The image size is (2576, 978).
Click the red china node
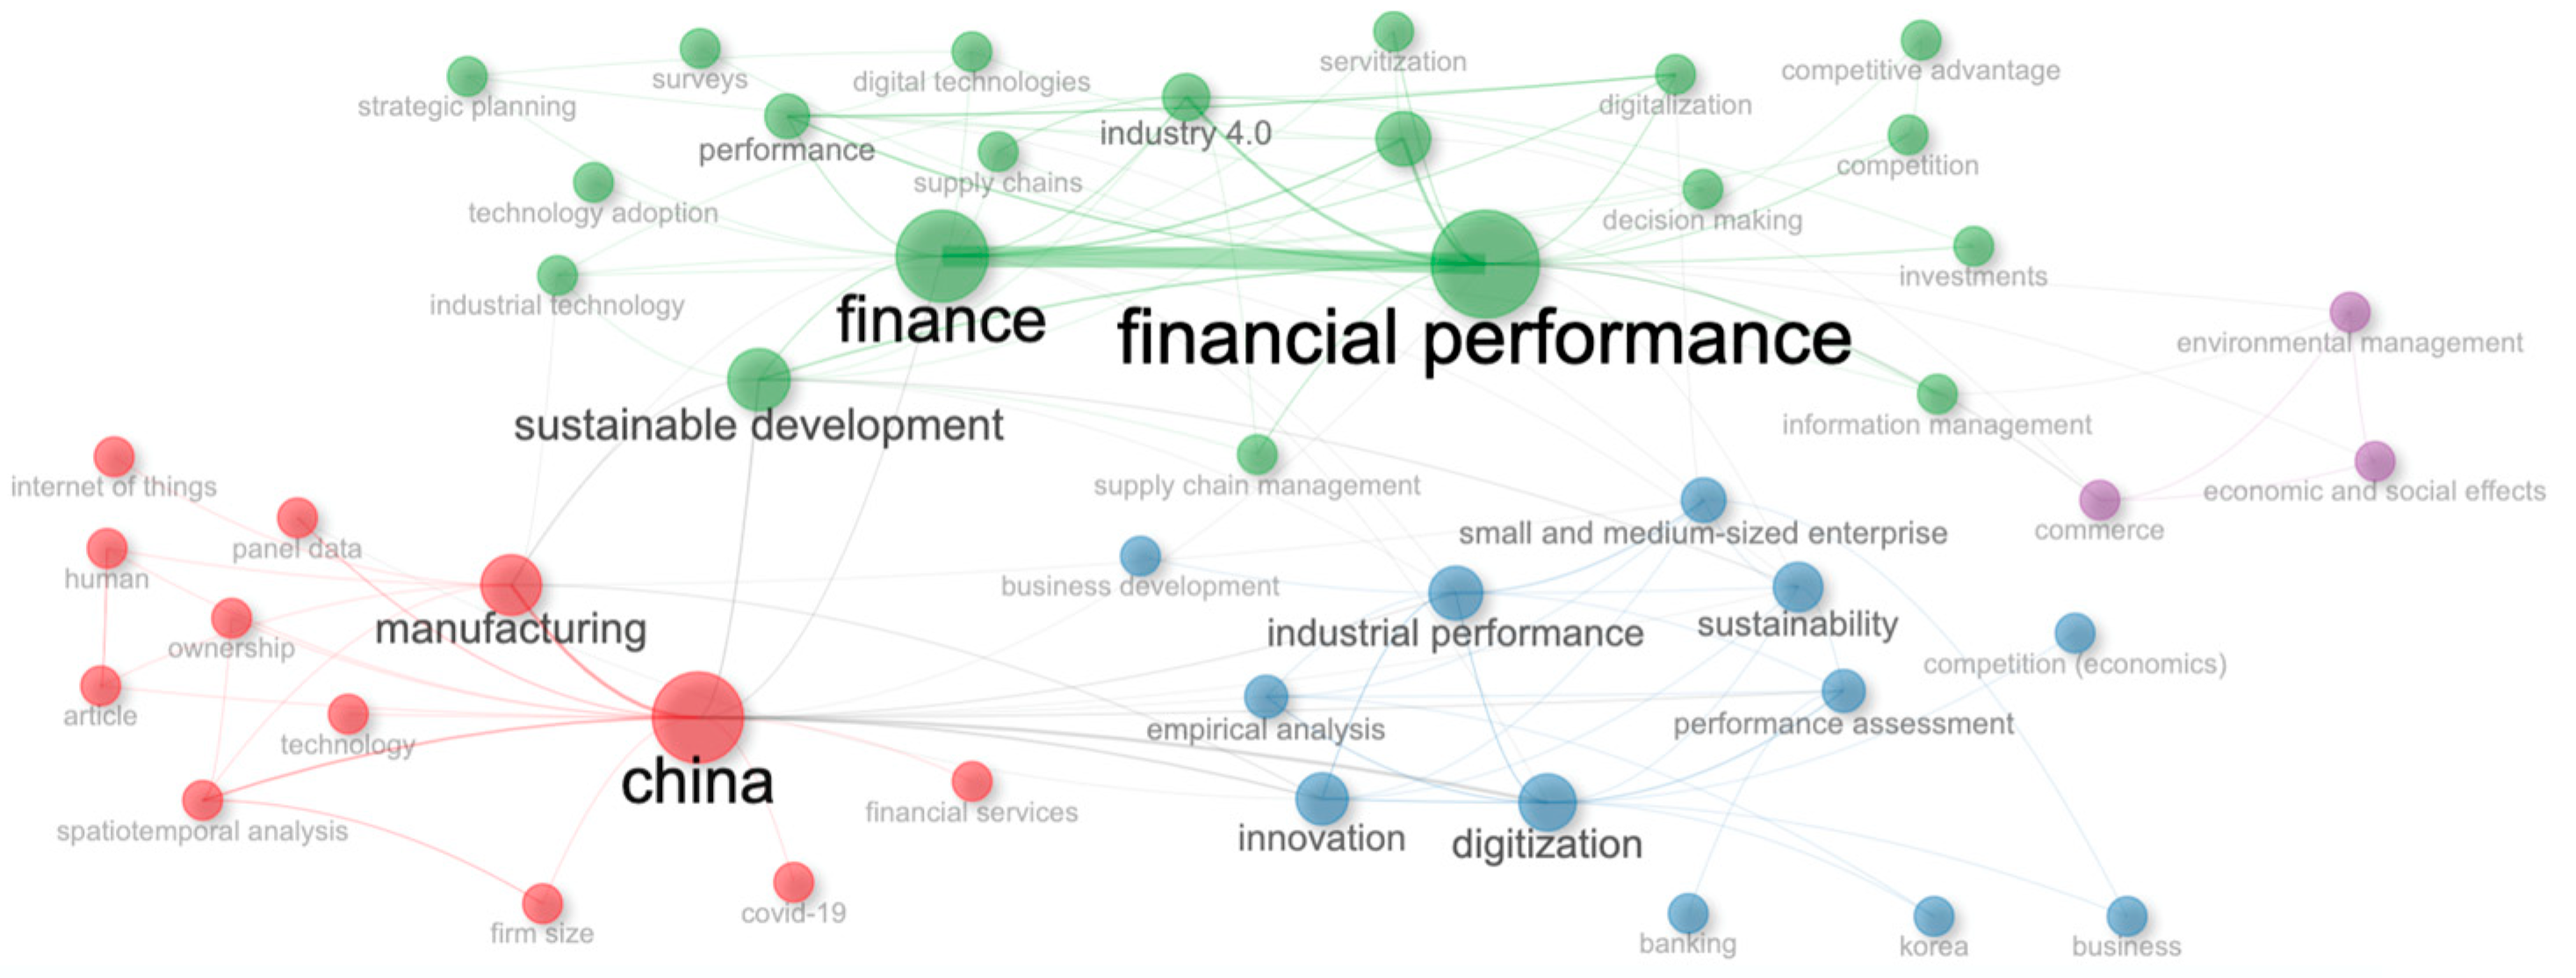click(697, 717)
